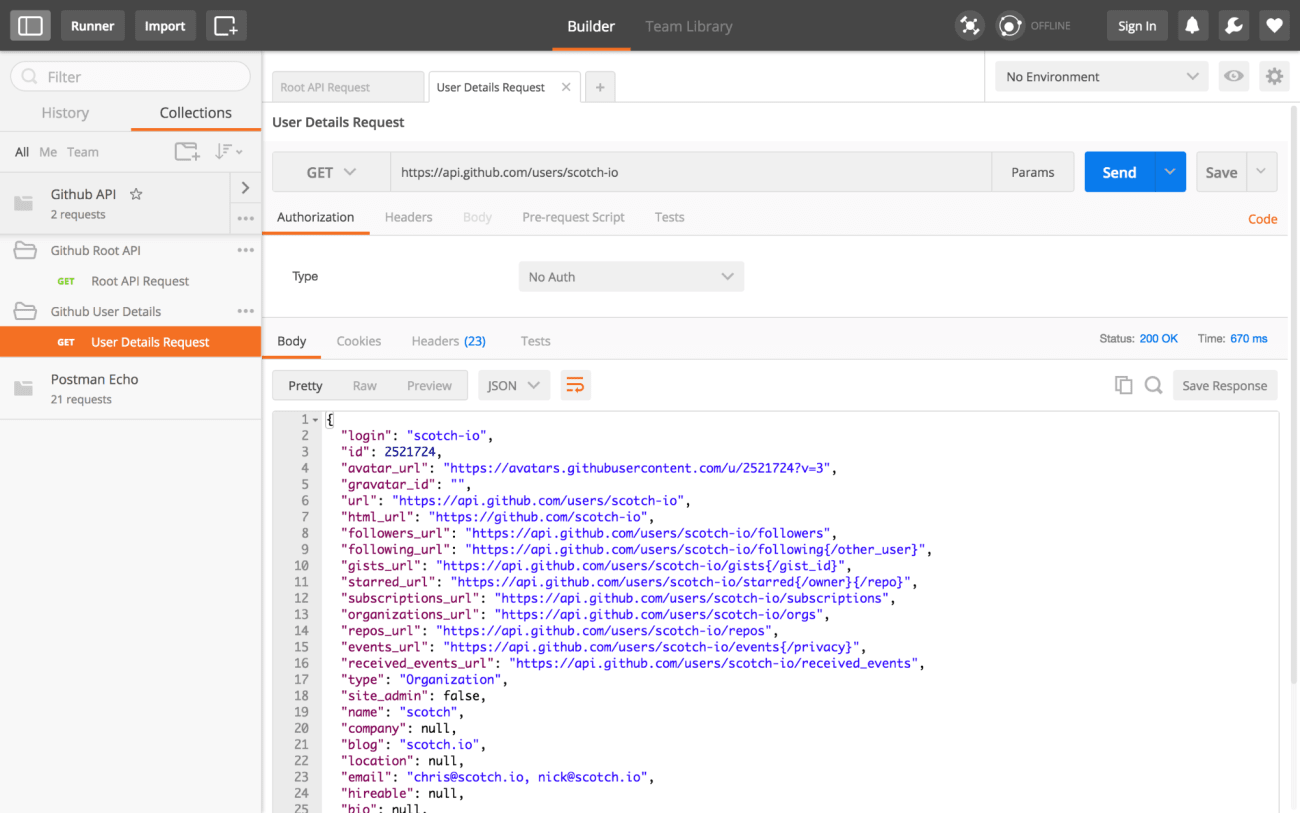Screen dimensions: 1300x813
Task: Switch to the History tab
Action: click(x=65, y=113)
